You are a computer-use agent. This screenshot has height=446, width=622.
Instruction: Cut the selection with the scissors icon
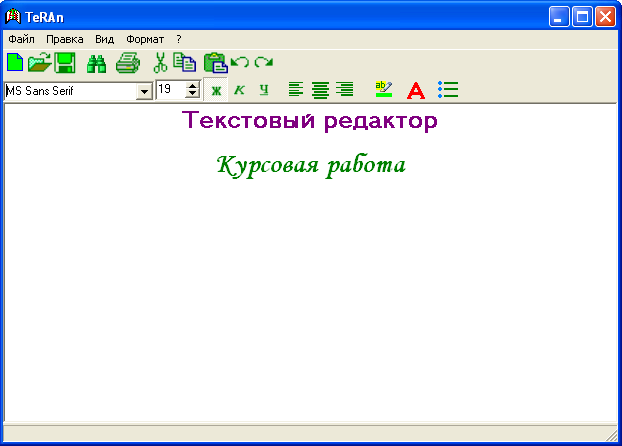click(x=160, y=63)
